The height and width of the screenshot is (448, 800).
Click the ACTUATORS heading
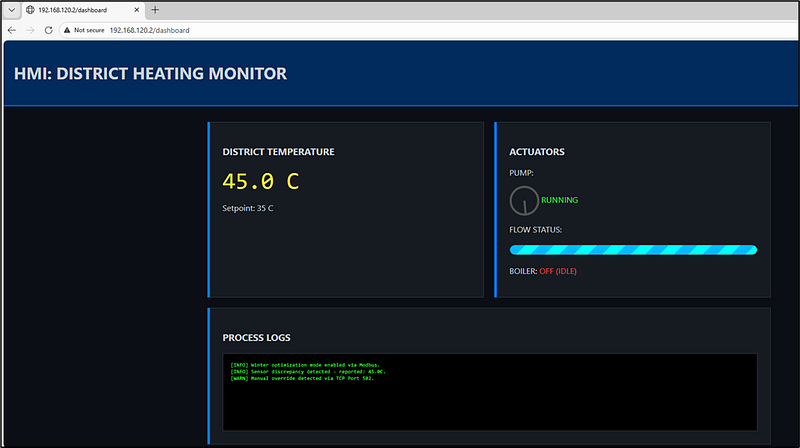tap(537, 152)
